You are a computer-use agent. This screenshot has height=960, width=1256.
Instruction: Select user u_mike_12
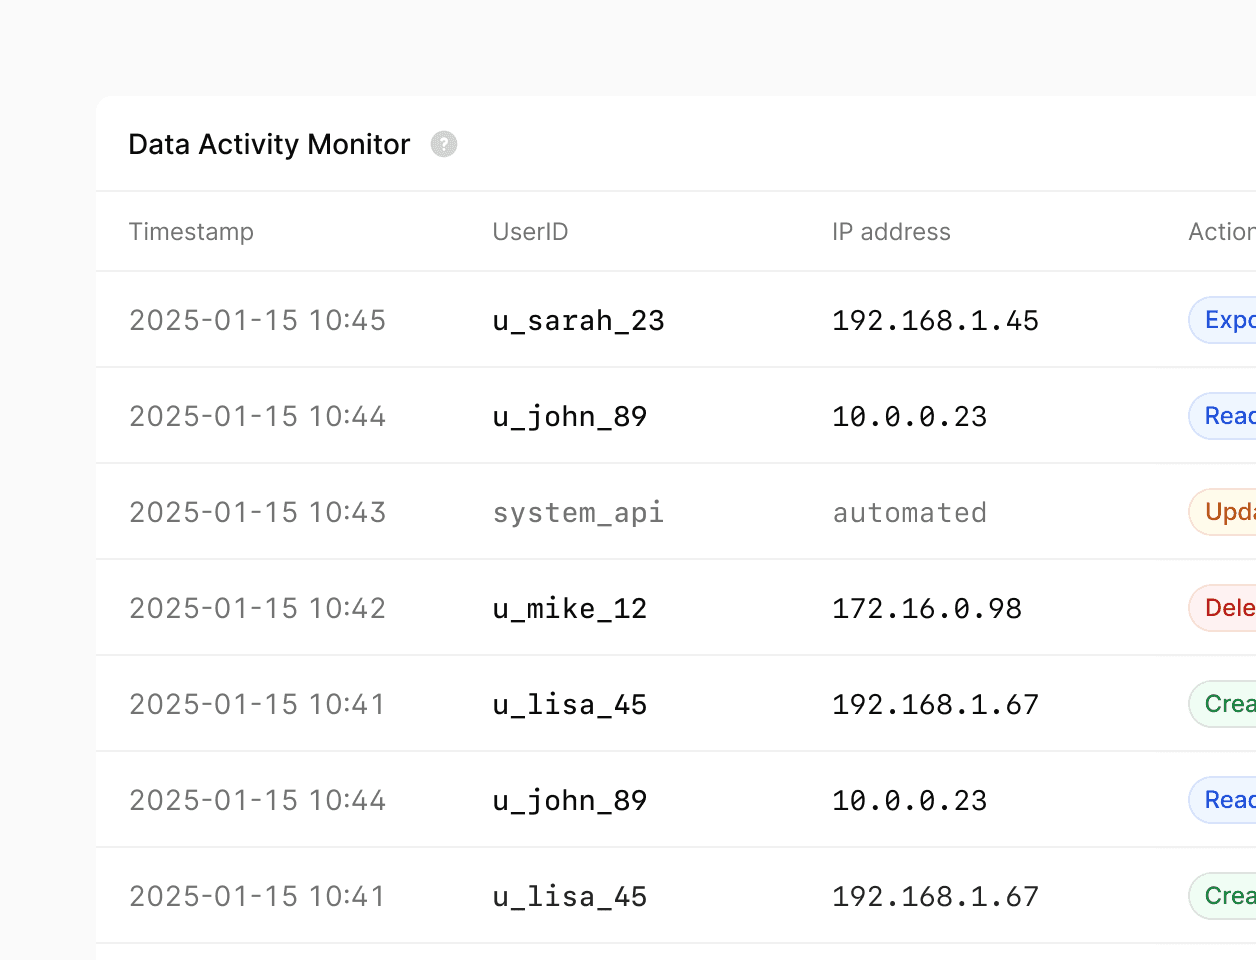point(569,609)
